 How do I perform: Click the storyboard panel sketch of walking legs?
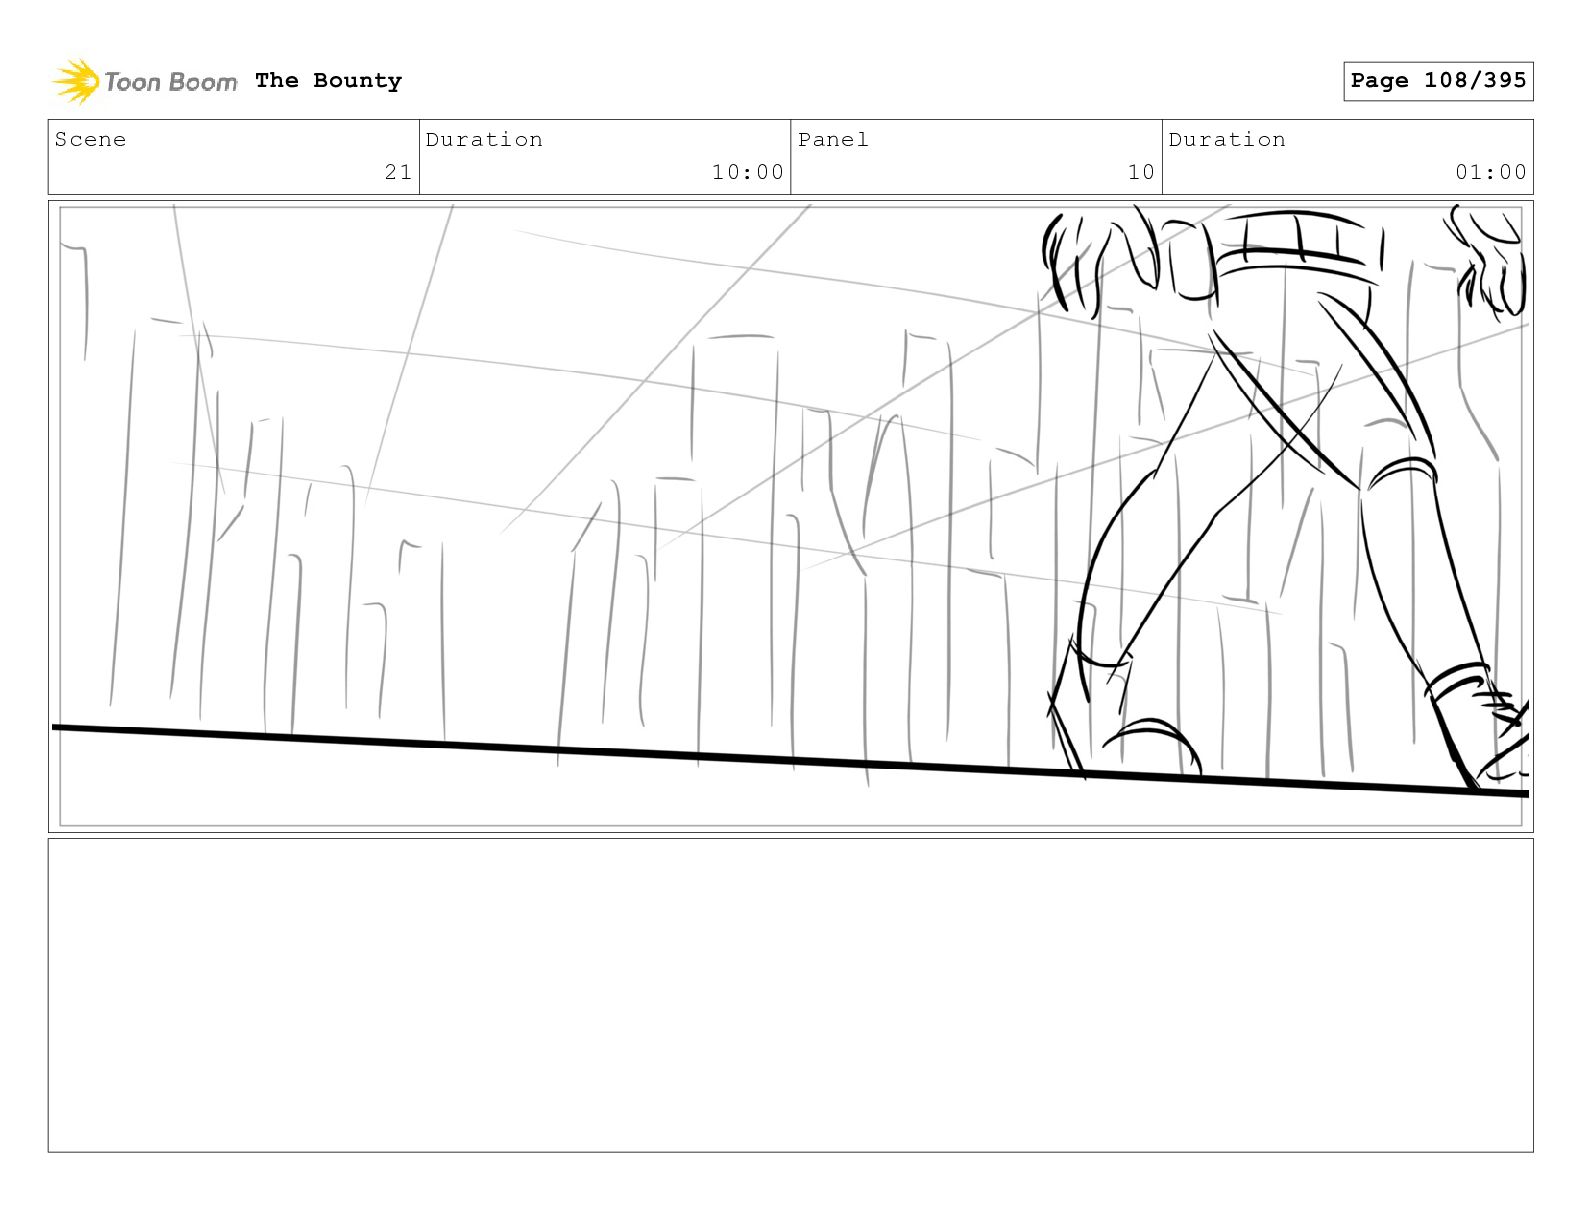(791, 516)
